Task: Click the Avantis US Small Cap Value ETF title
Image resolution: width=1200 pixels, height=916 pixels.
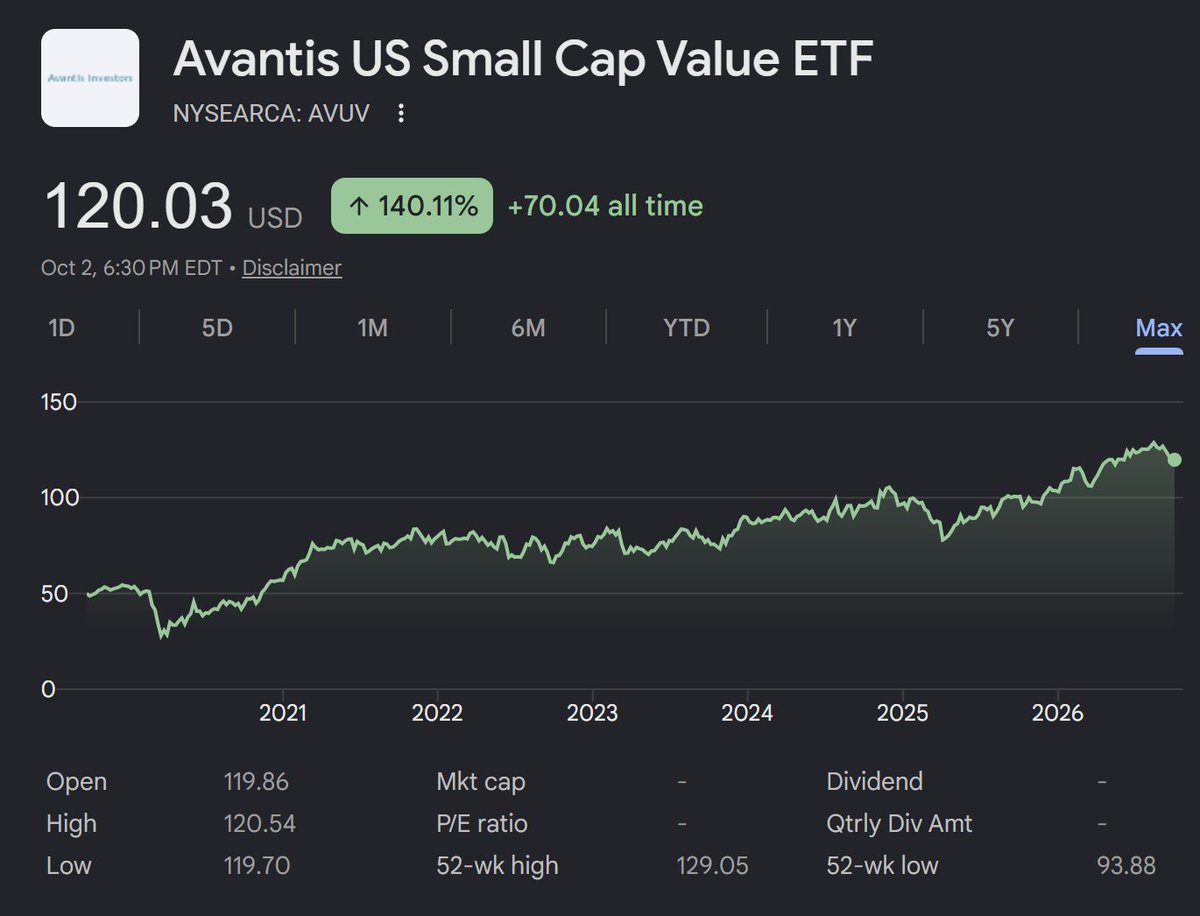Action: [x=523, y=60]
